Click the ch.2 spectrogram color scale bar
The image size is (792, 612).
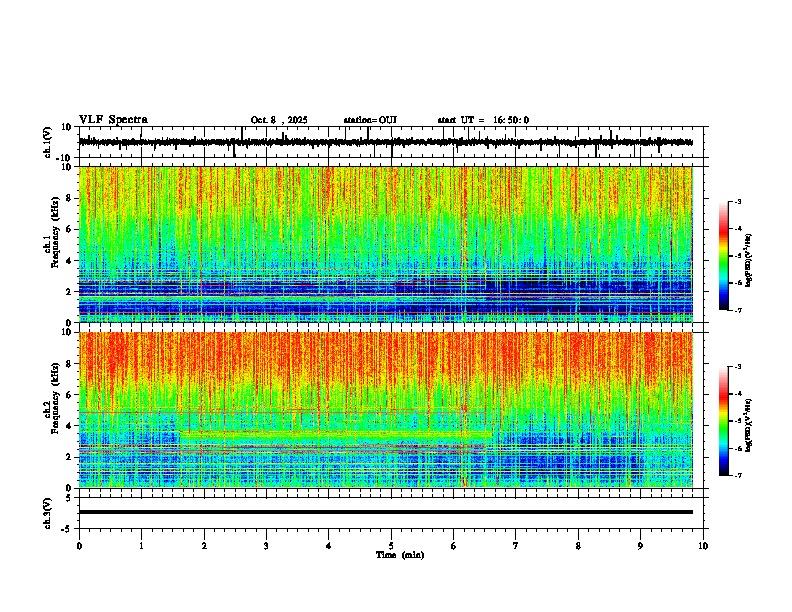[x=724, y=421]
